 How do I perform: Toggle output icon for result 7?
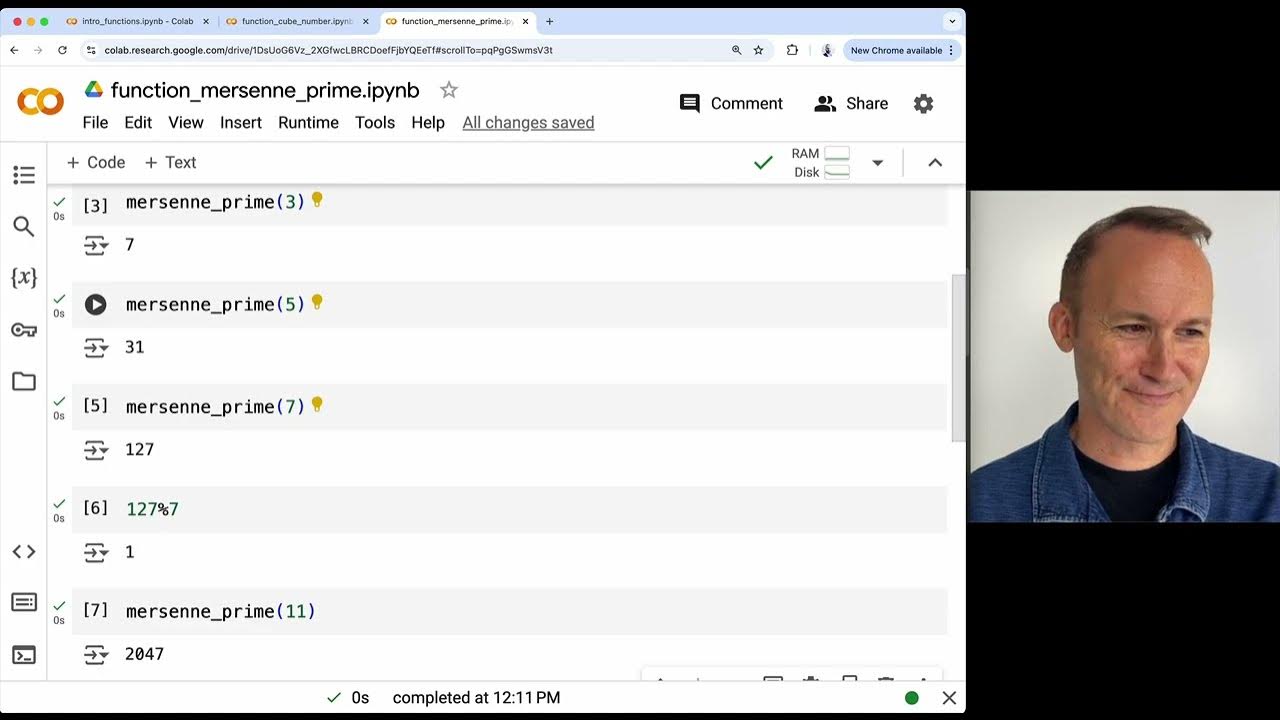[x=96, y=246]
